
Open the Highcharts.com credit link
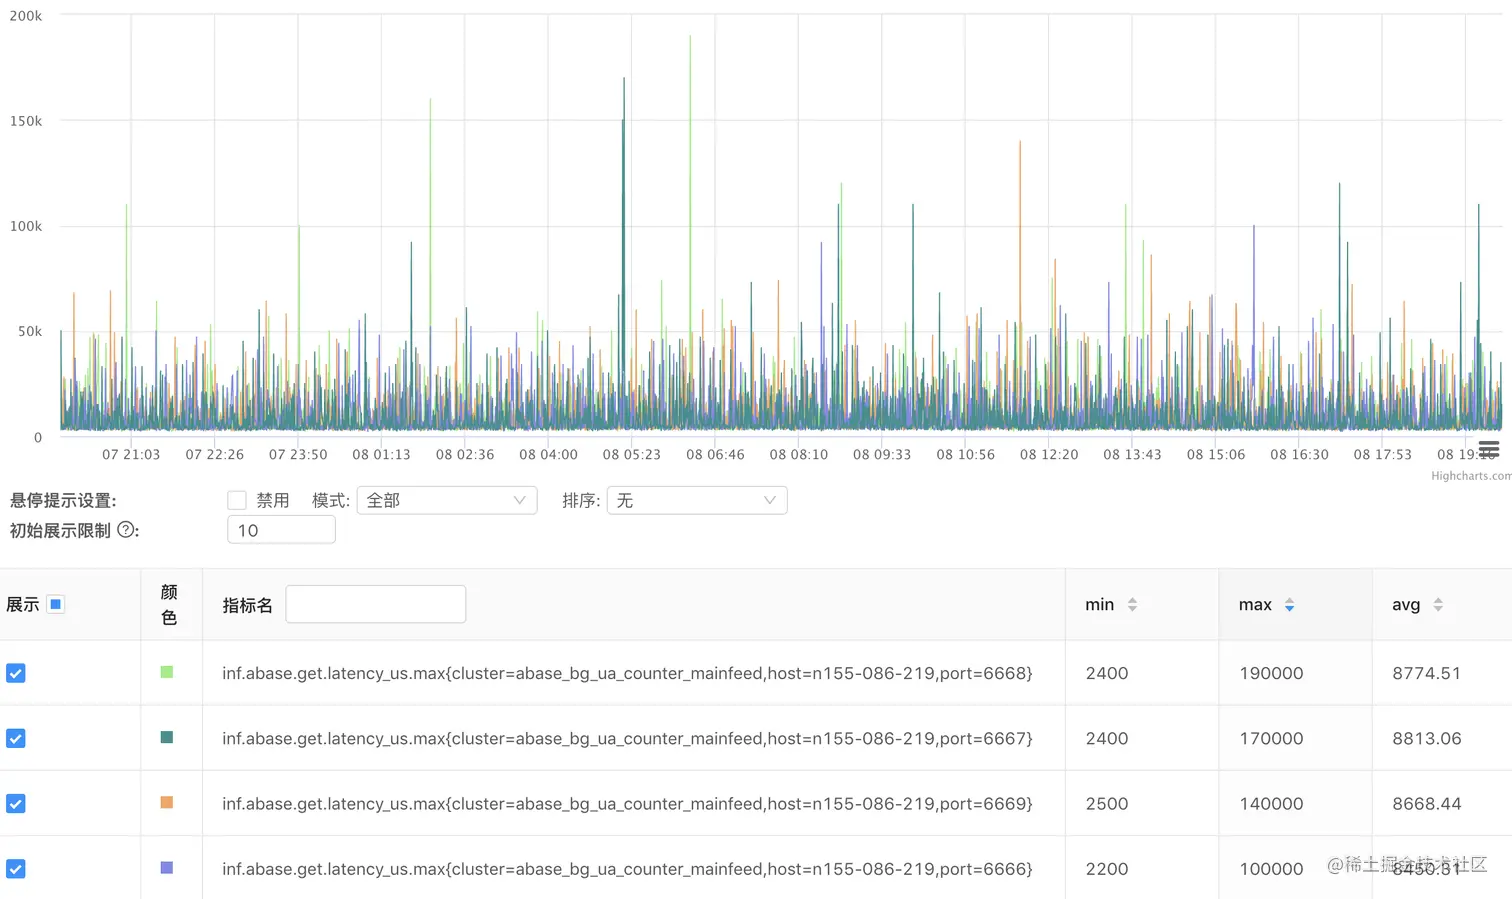click(1471, 476)
